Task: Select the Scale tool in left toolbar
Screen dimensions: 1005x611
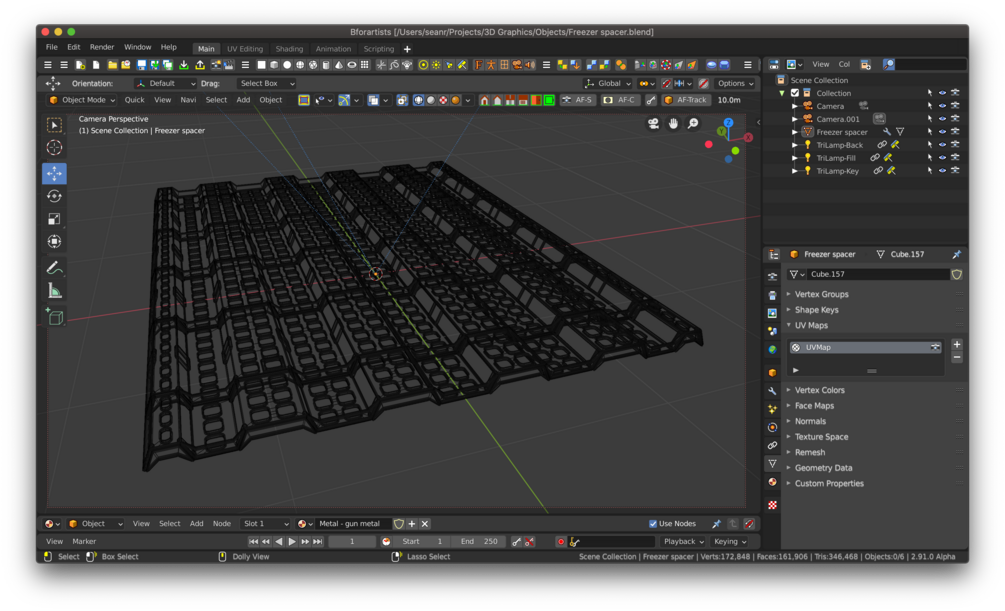Action: [x=54, y=219]
